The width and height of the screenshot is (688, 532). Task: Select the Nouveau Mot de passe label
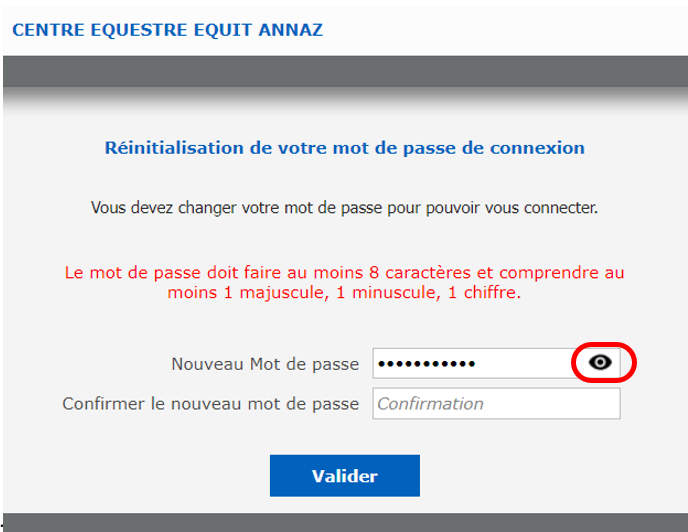point(265,364)
